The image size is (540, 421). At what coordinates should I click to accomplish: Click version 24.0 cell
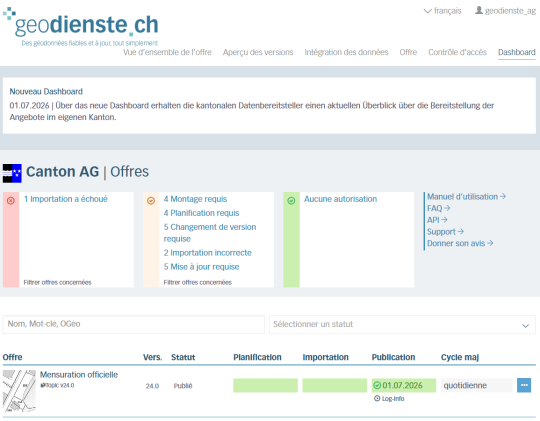click(152, 386)
